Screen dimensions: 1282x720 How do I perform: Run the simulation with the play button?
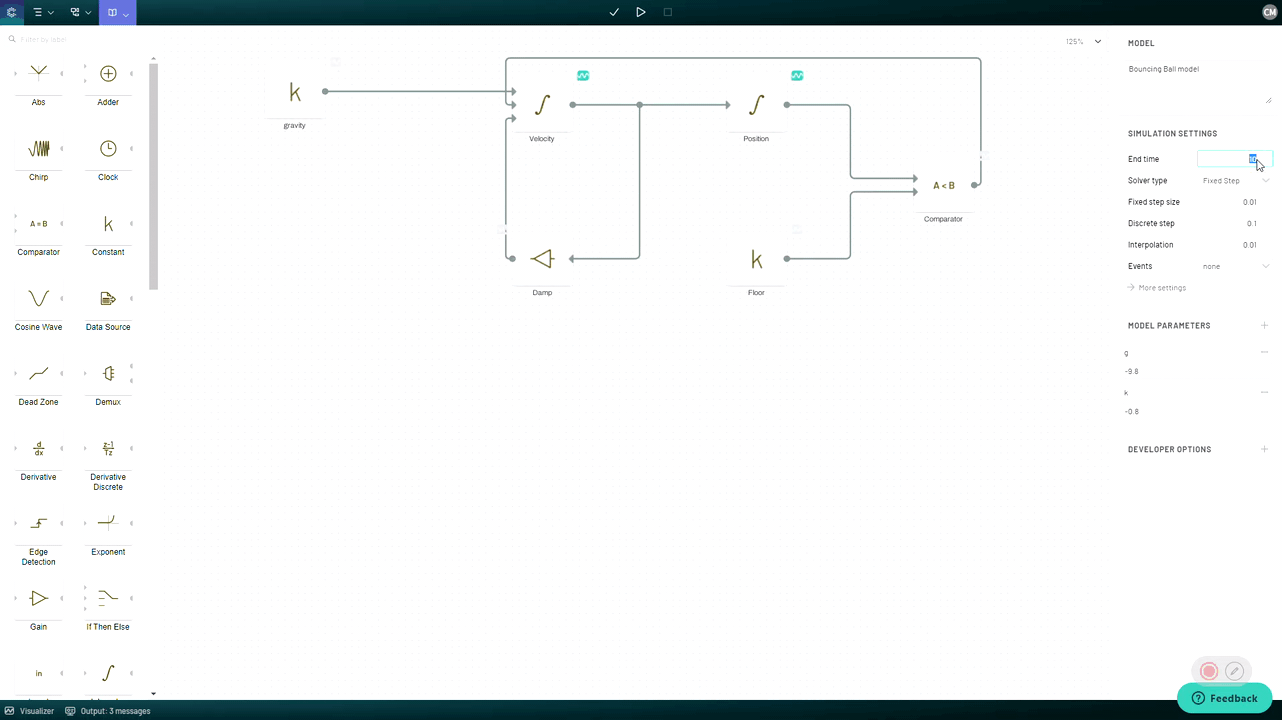coord(640,12)
